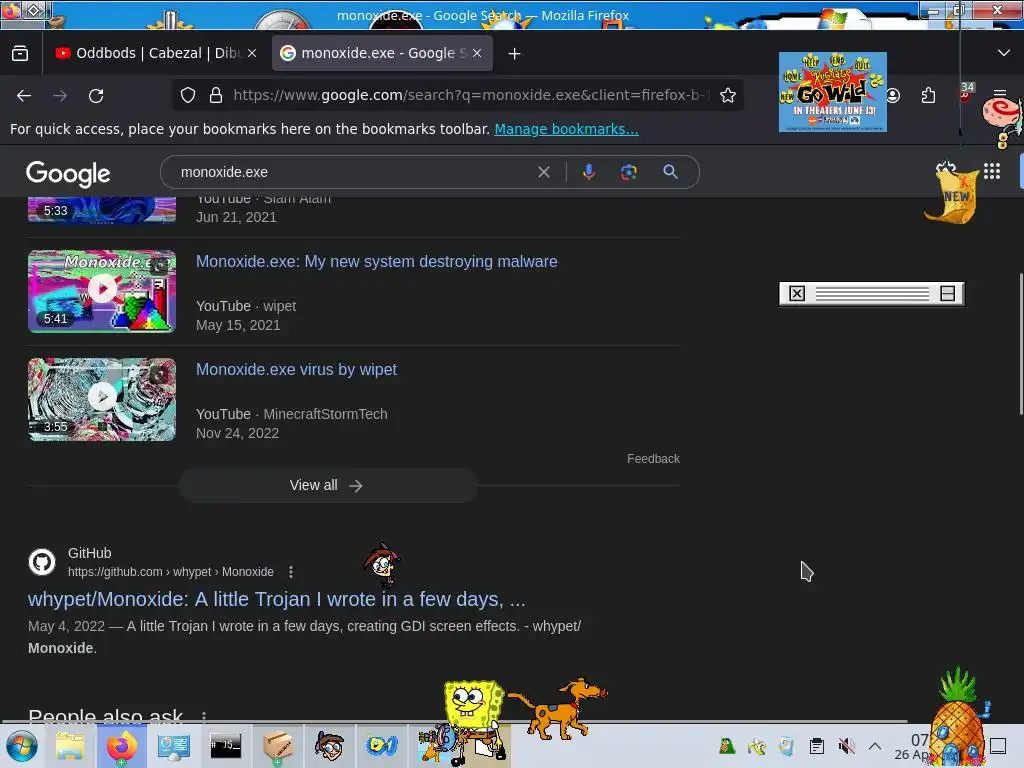Open the Google apps grid
The width and height of the screenshot is (1024, 768).
click(992, 171)
